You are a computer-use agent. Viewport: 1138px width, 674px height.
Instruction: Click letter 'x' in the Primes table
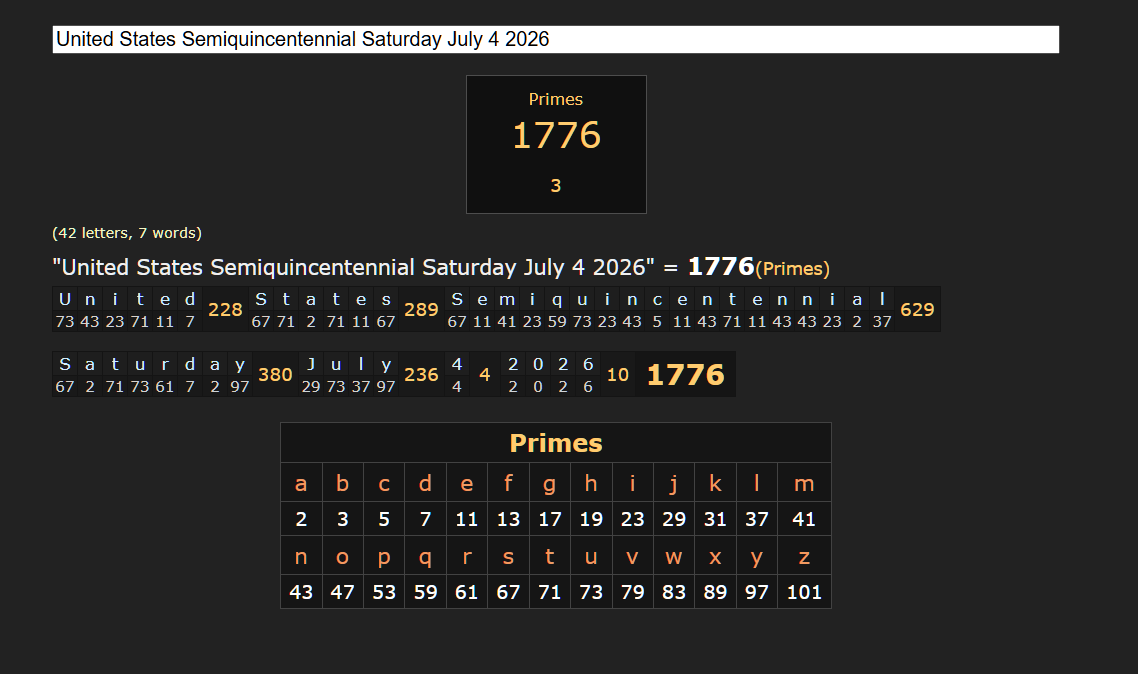715,556
